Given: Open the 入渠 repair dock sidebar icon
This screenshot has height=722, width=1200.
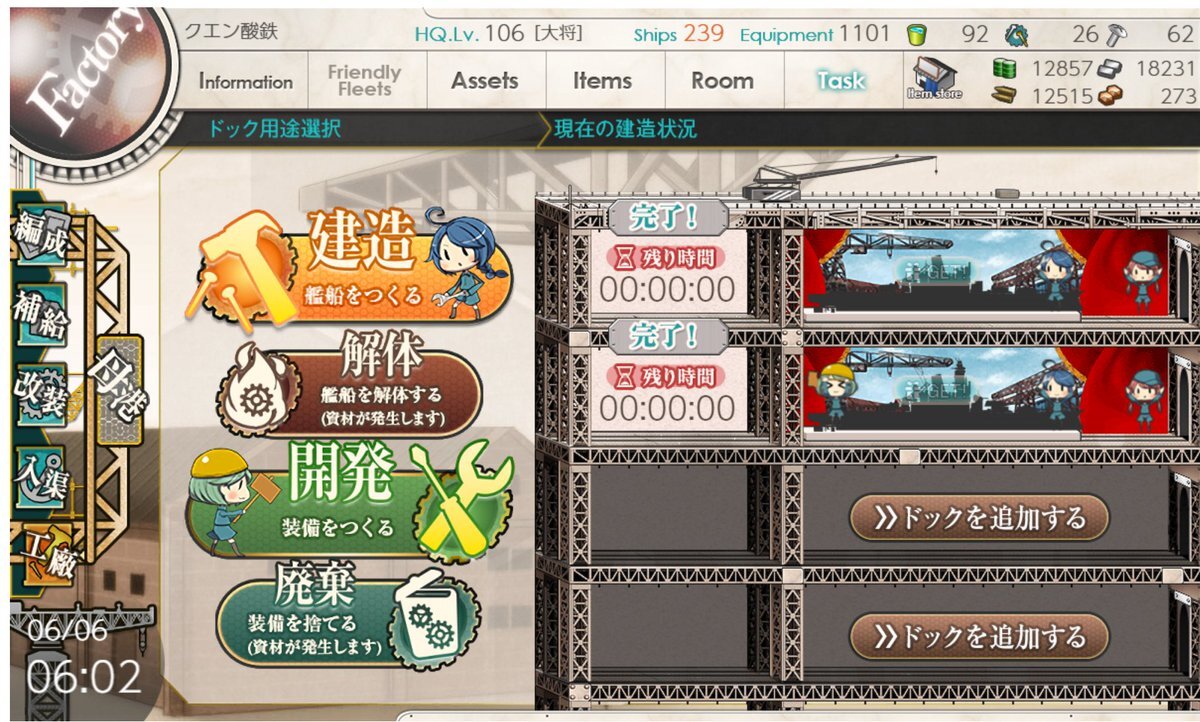Looking at the screenshot, I should click(x=40, y=474).
